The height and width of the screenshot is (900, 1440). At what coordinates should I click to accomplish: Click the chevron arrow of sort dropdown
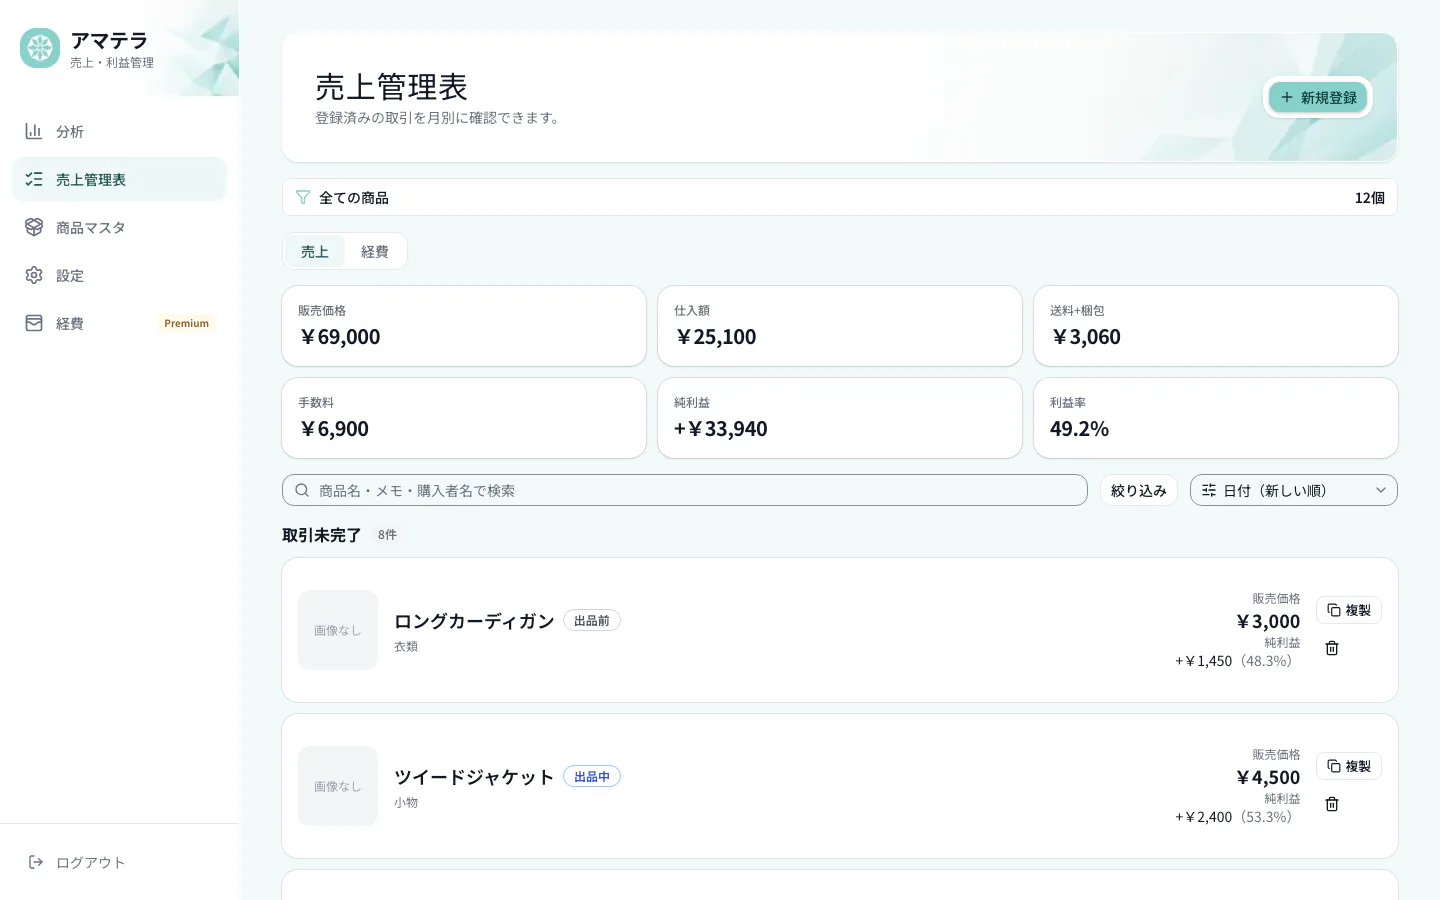tap(1381, 490)
